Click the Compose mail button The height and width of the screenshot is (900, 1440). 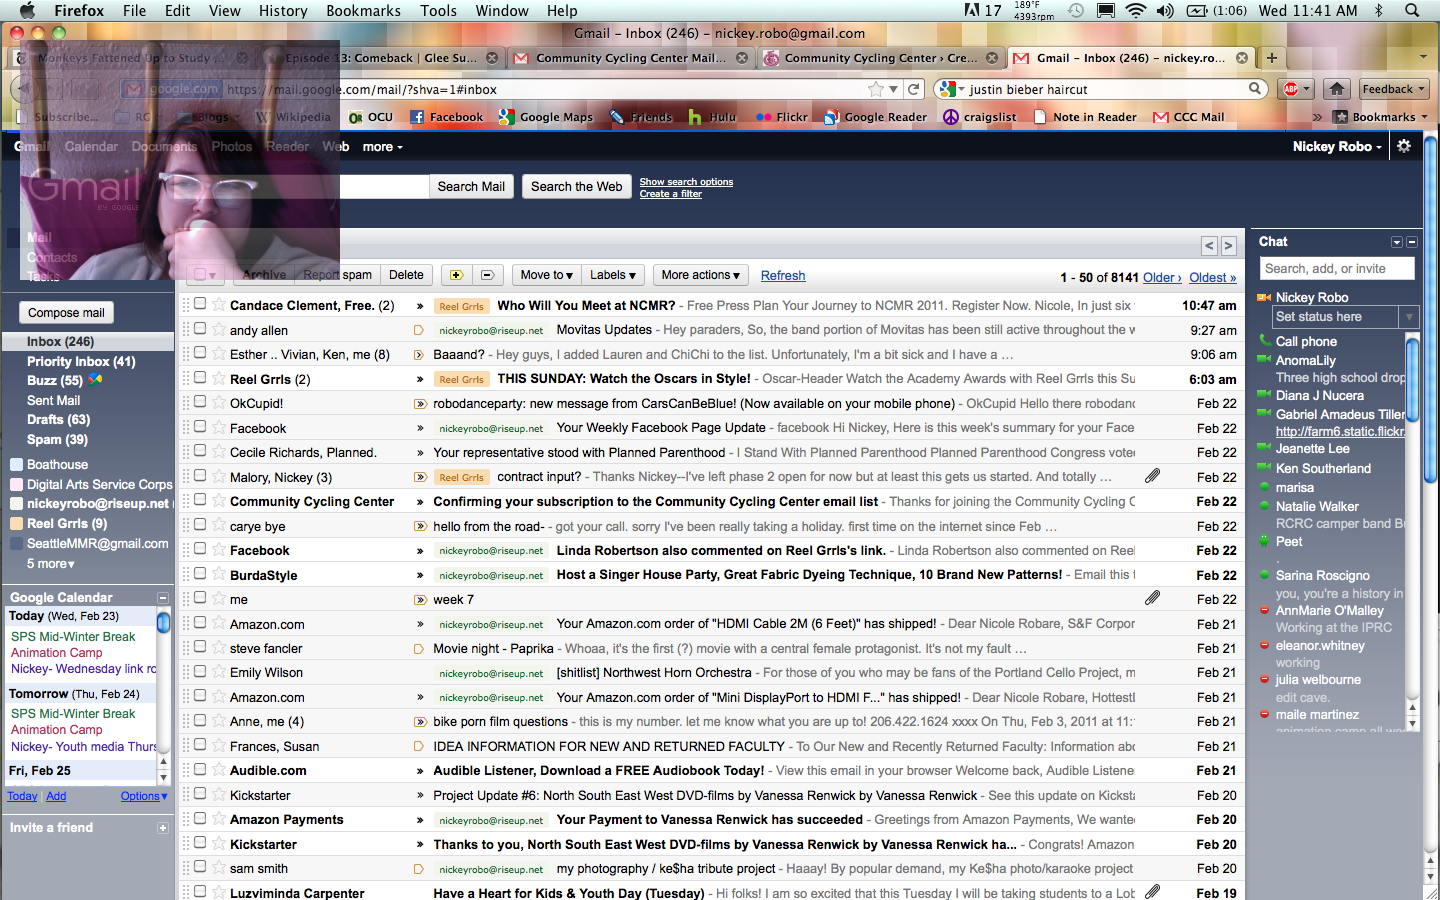(x=66, y=313)
